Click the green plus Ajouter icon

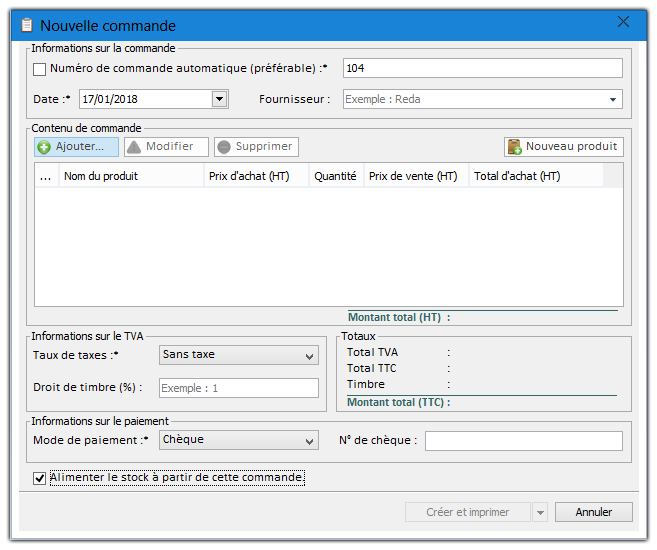(44, 147)
